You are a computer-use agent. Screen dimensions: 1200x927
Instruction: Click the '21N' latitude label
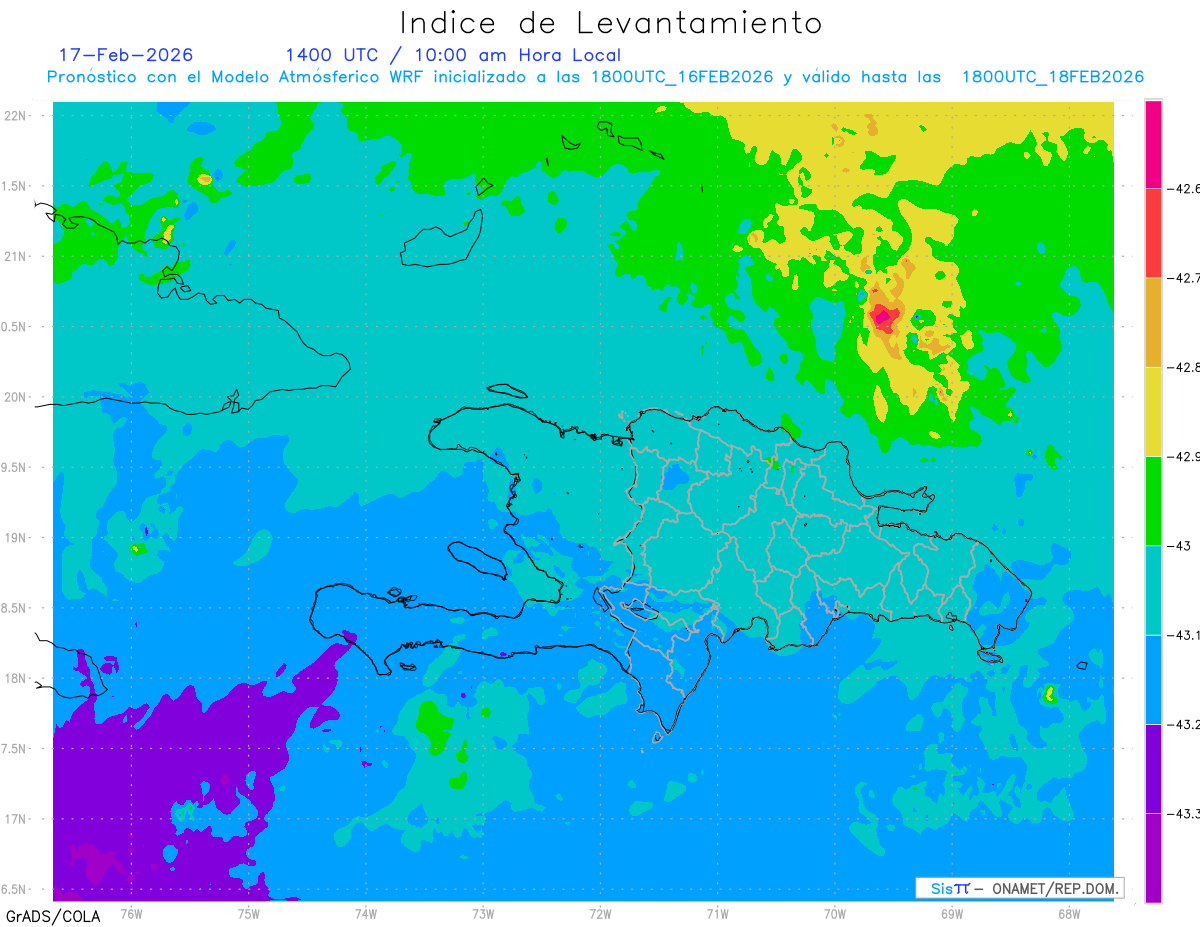(16, 257)
